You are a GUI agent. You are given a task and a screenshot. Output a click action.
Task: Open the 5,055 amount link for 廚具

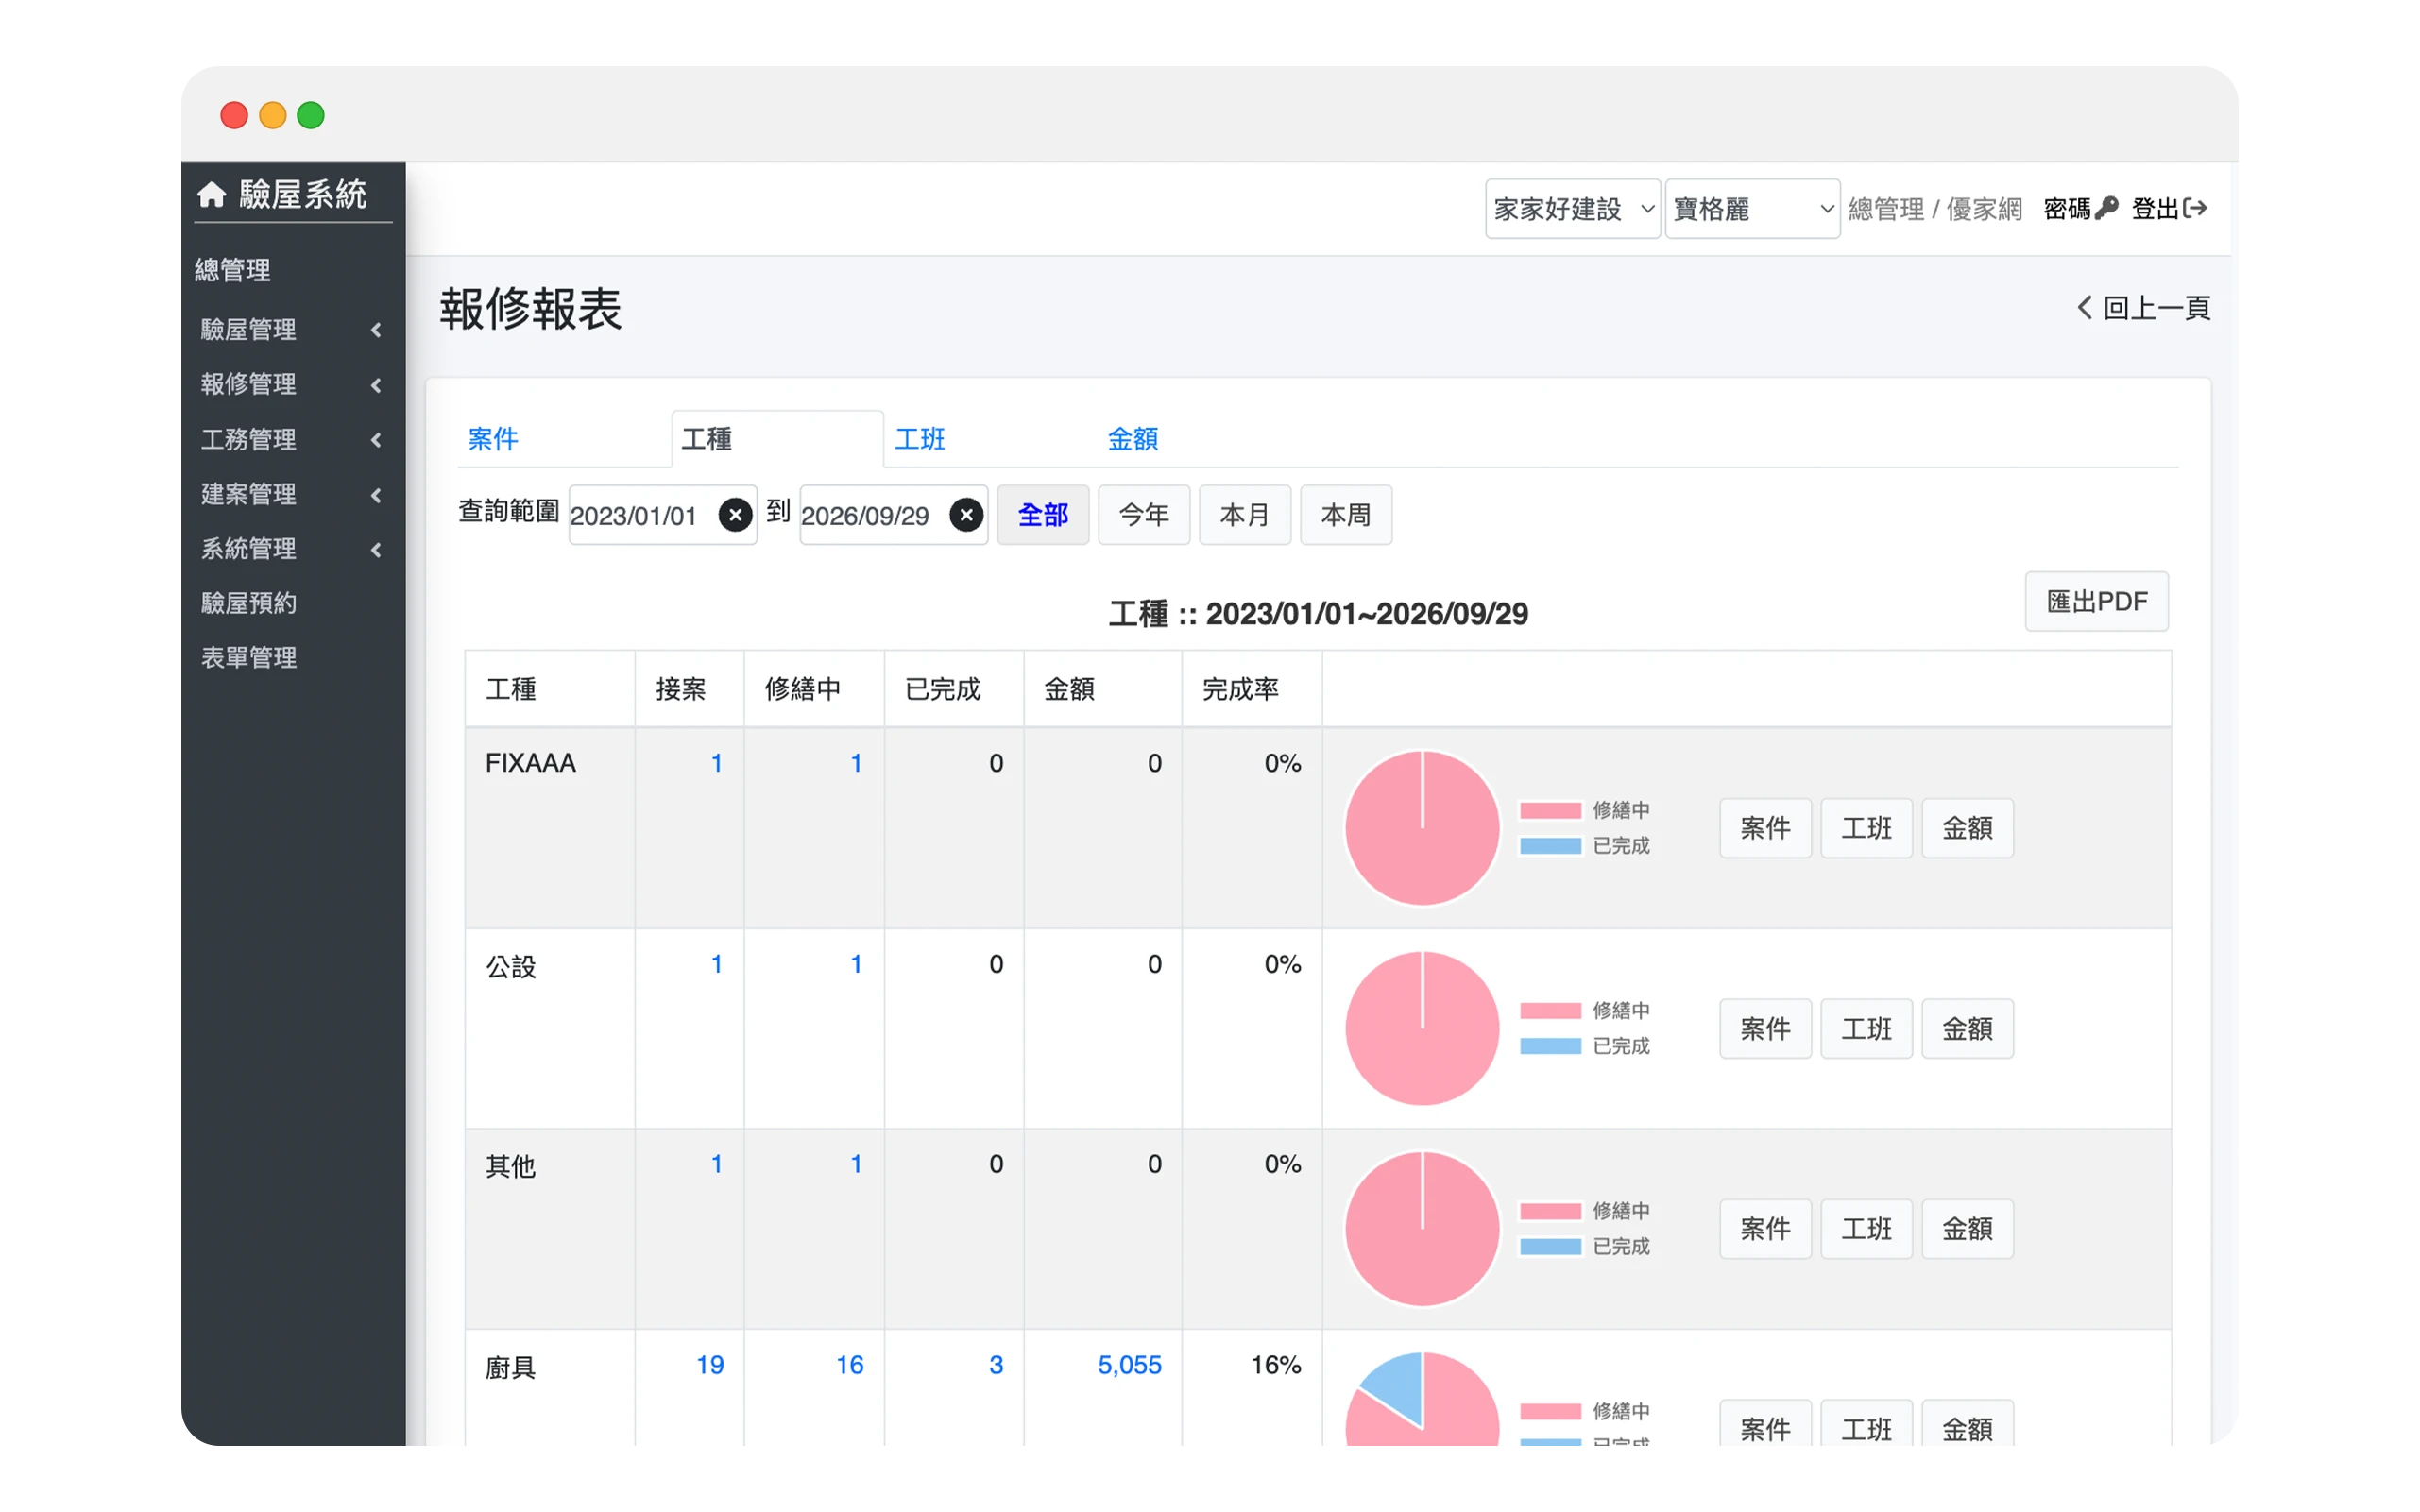pos(1129,1365)
